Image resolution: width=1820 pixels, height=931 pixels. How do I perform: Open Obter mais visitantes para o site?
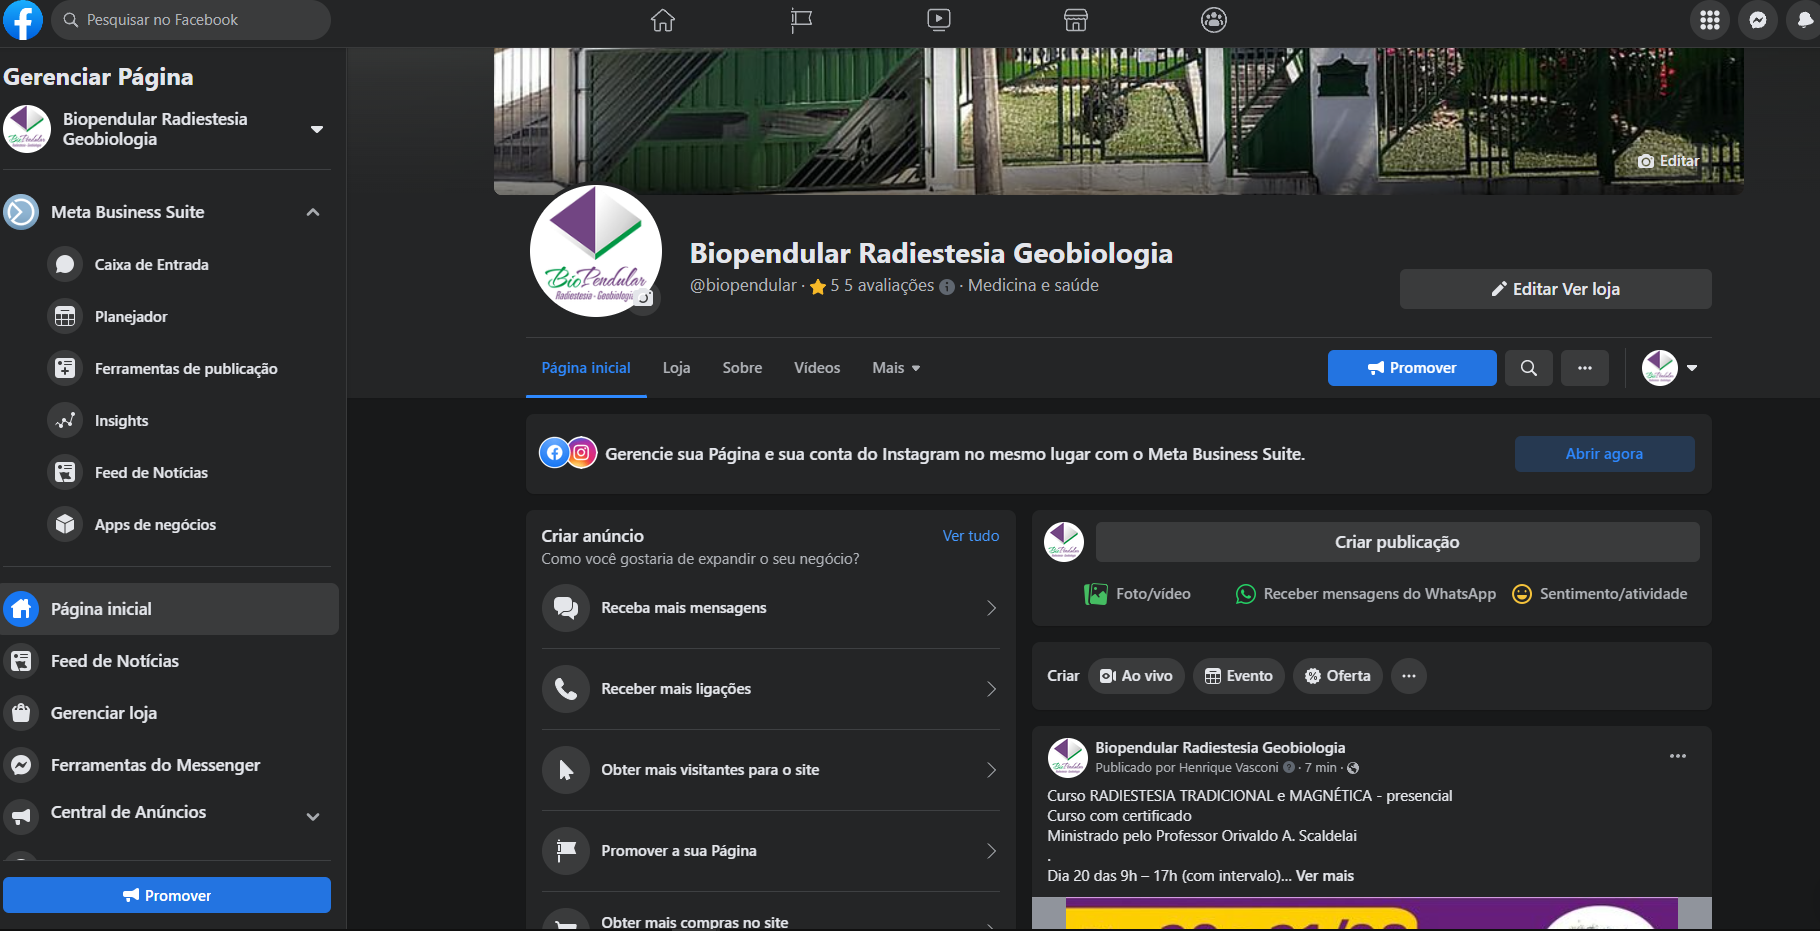[x=771, y=770]
